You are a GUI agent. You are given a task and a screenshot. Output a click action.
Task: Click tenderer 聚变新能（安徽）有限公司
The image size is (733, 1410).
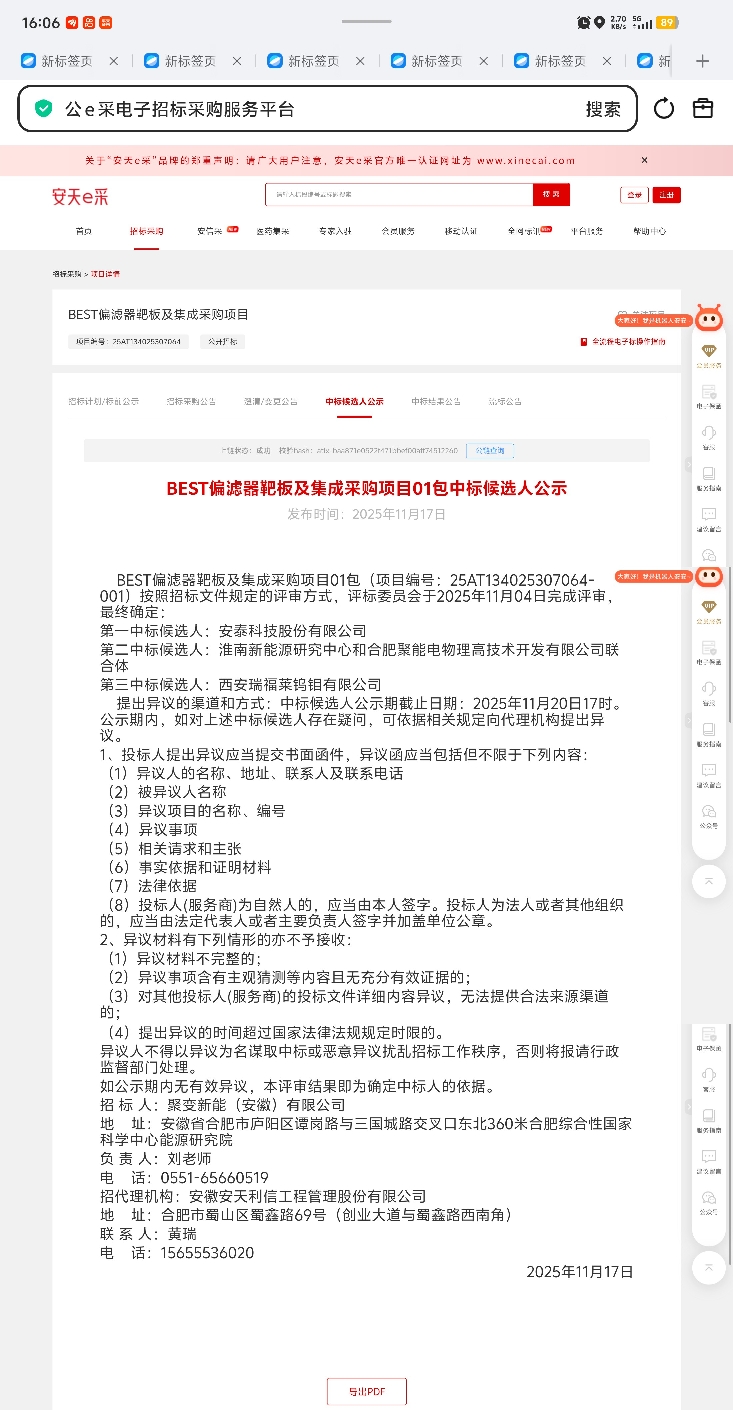[256, 1105]
